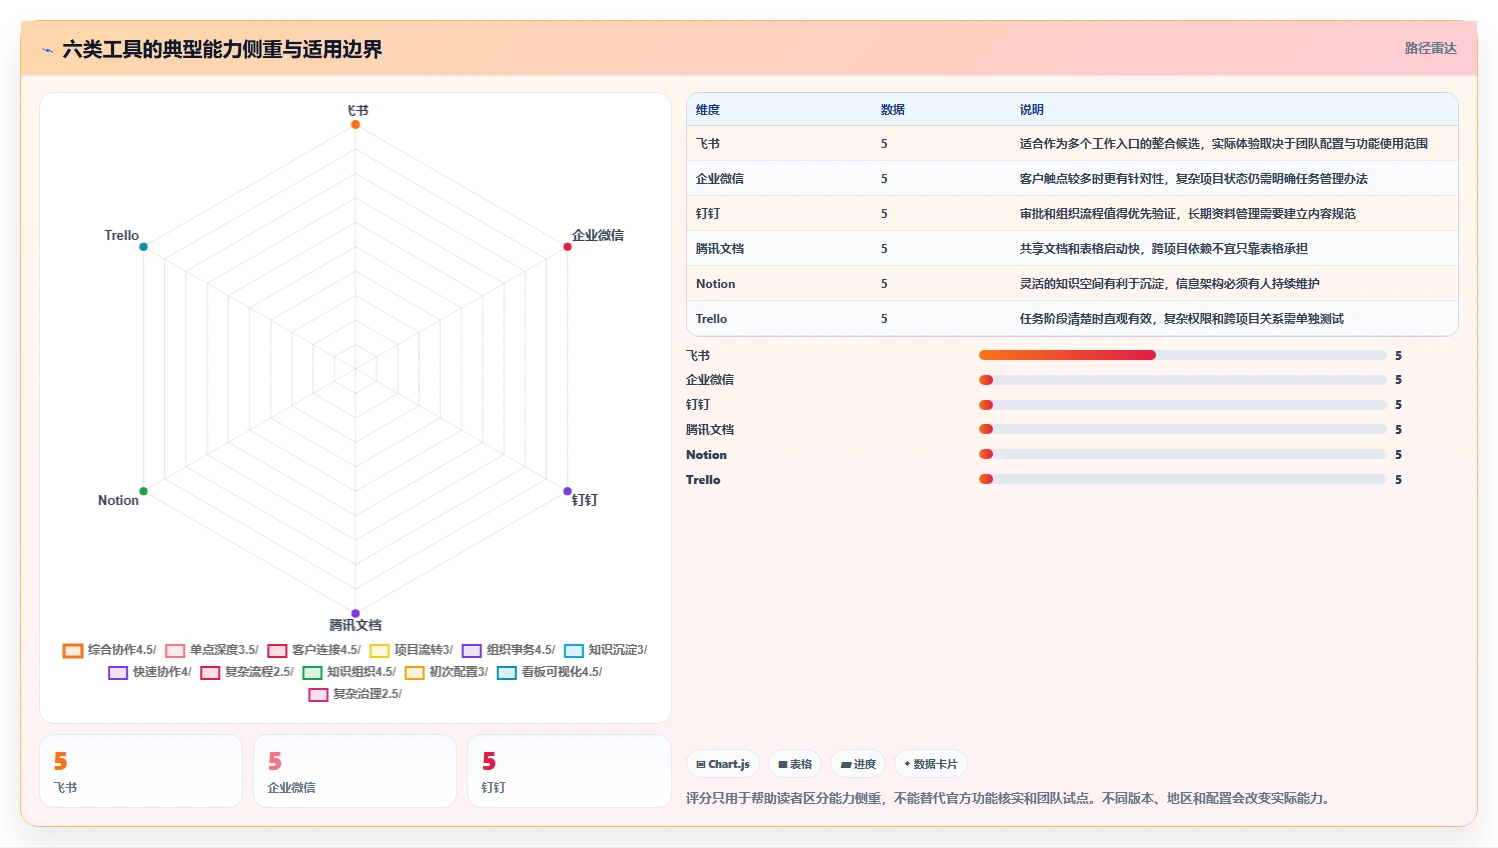
Task: Select the 表格 chip
Action: [795, 764]
